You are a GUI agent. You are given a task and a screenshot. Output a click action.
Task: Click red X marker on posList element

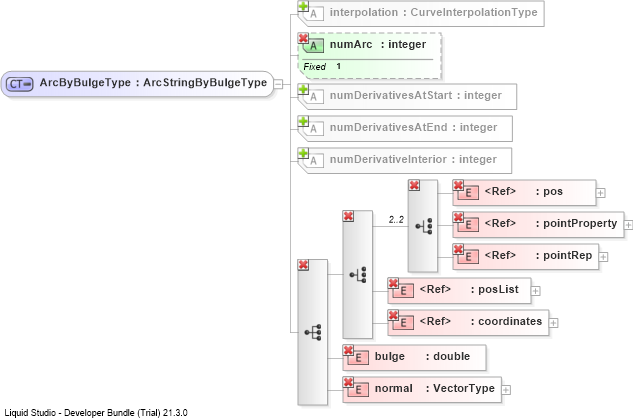coord(393,283)
